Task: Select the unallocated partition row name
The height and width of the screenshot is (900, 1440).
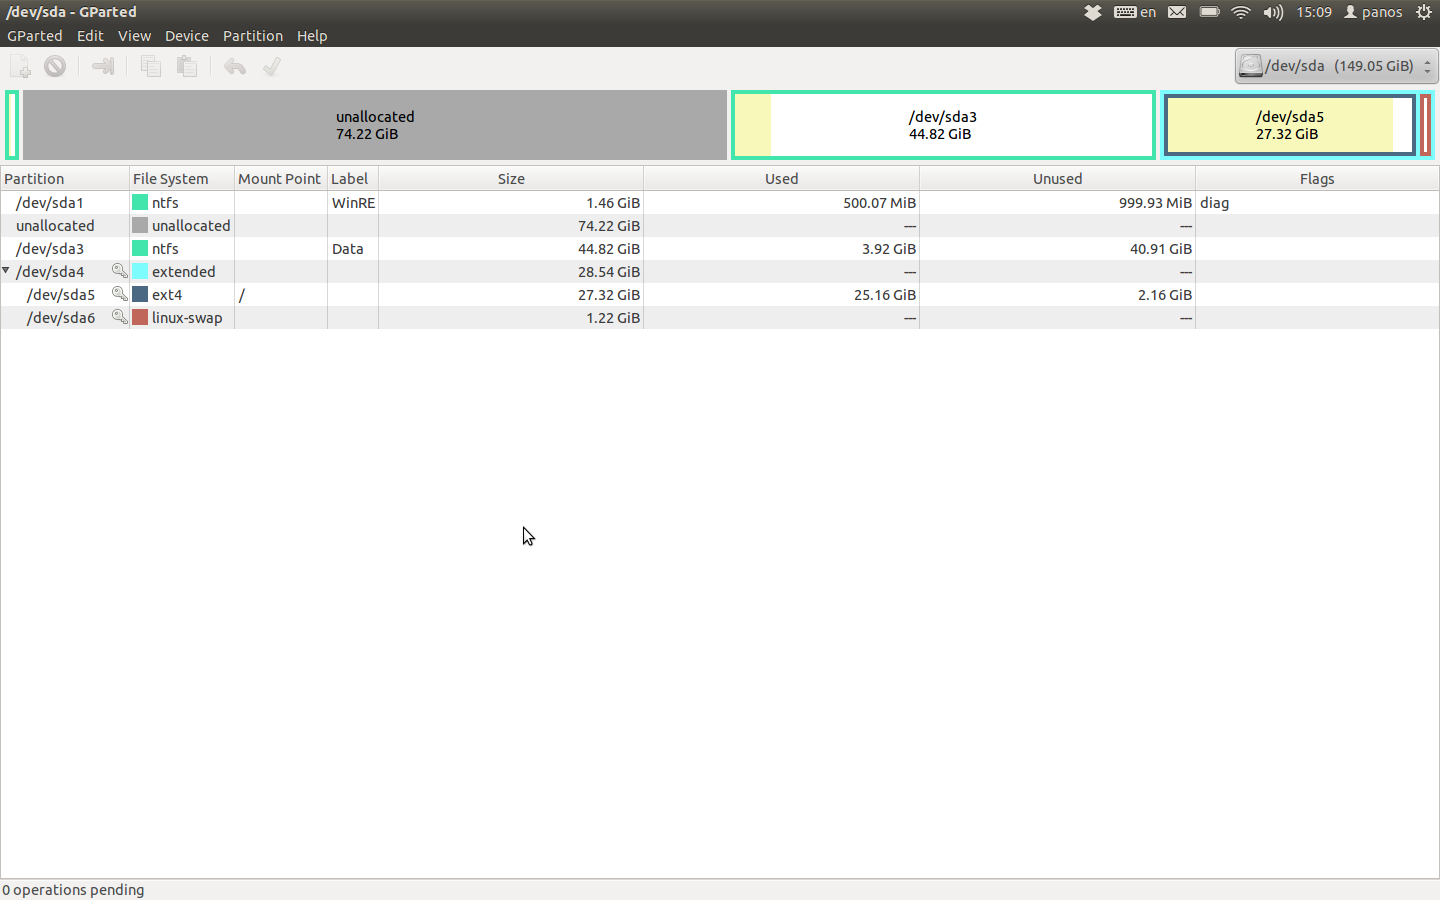Action: 55,226
